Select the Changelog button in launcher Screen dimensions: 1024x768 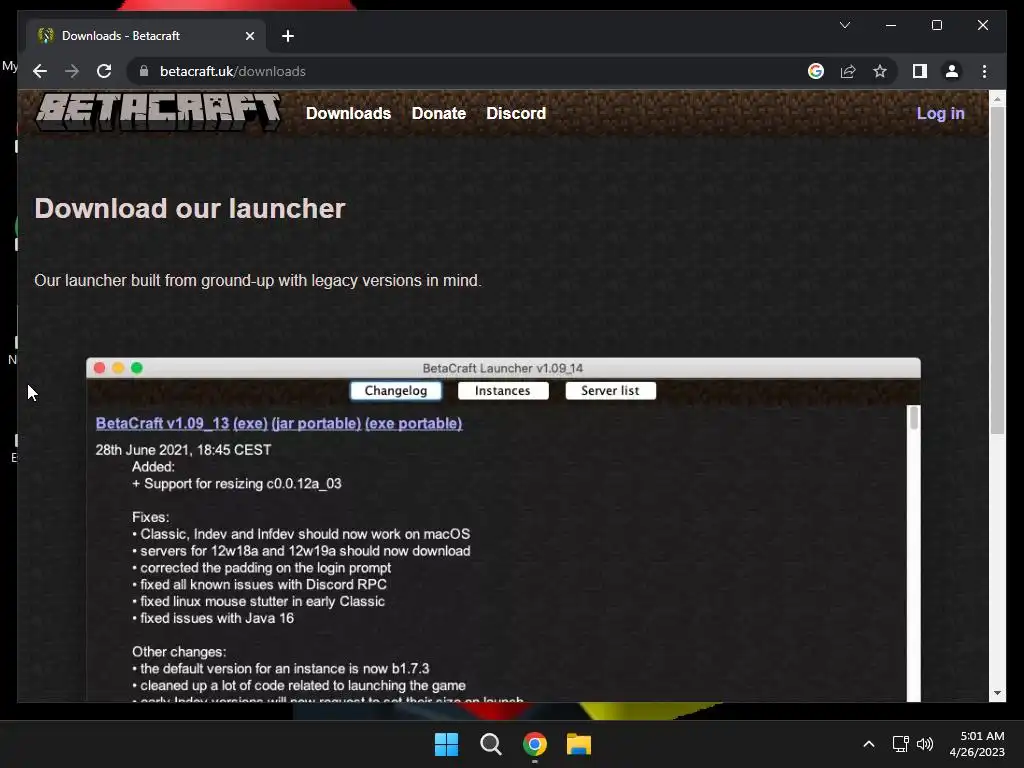coord(396,391)
